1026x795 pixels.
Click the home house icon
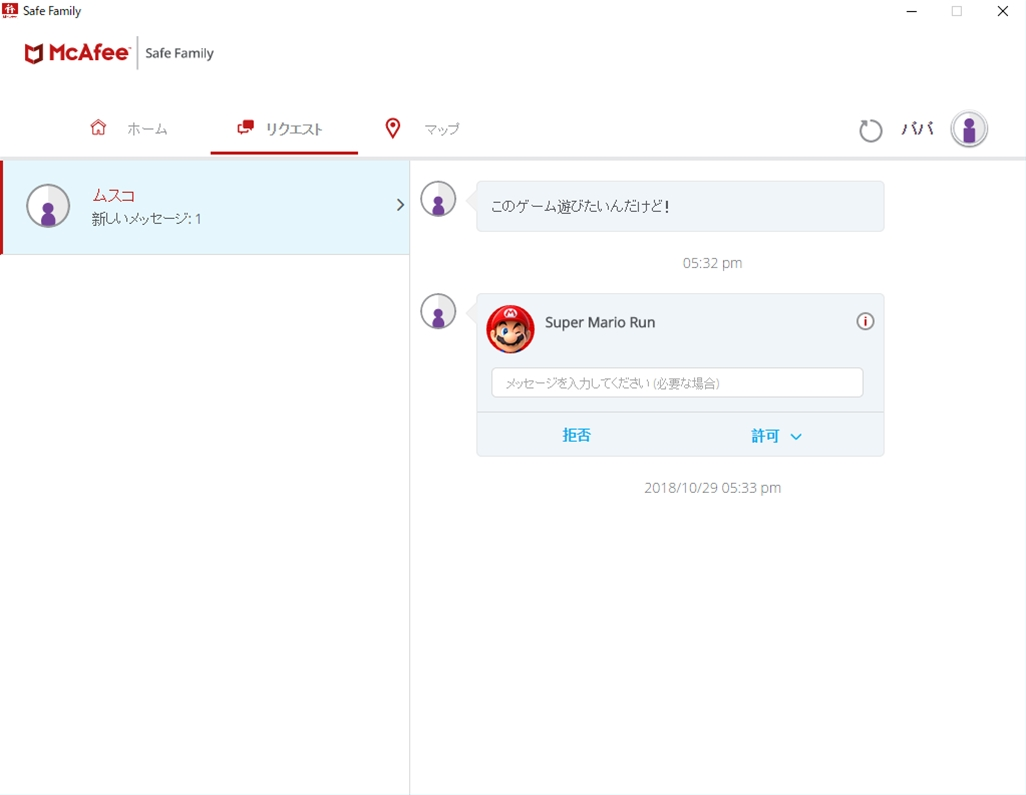pos(98,127)
